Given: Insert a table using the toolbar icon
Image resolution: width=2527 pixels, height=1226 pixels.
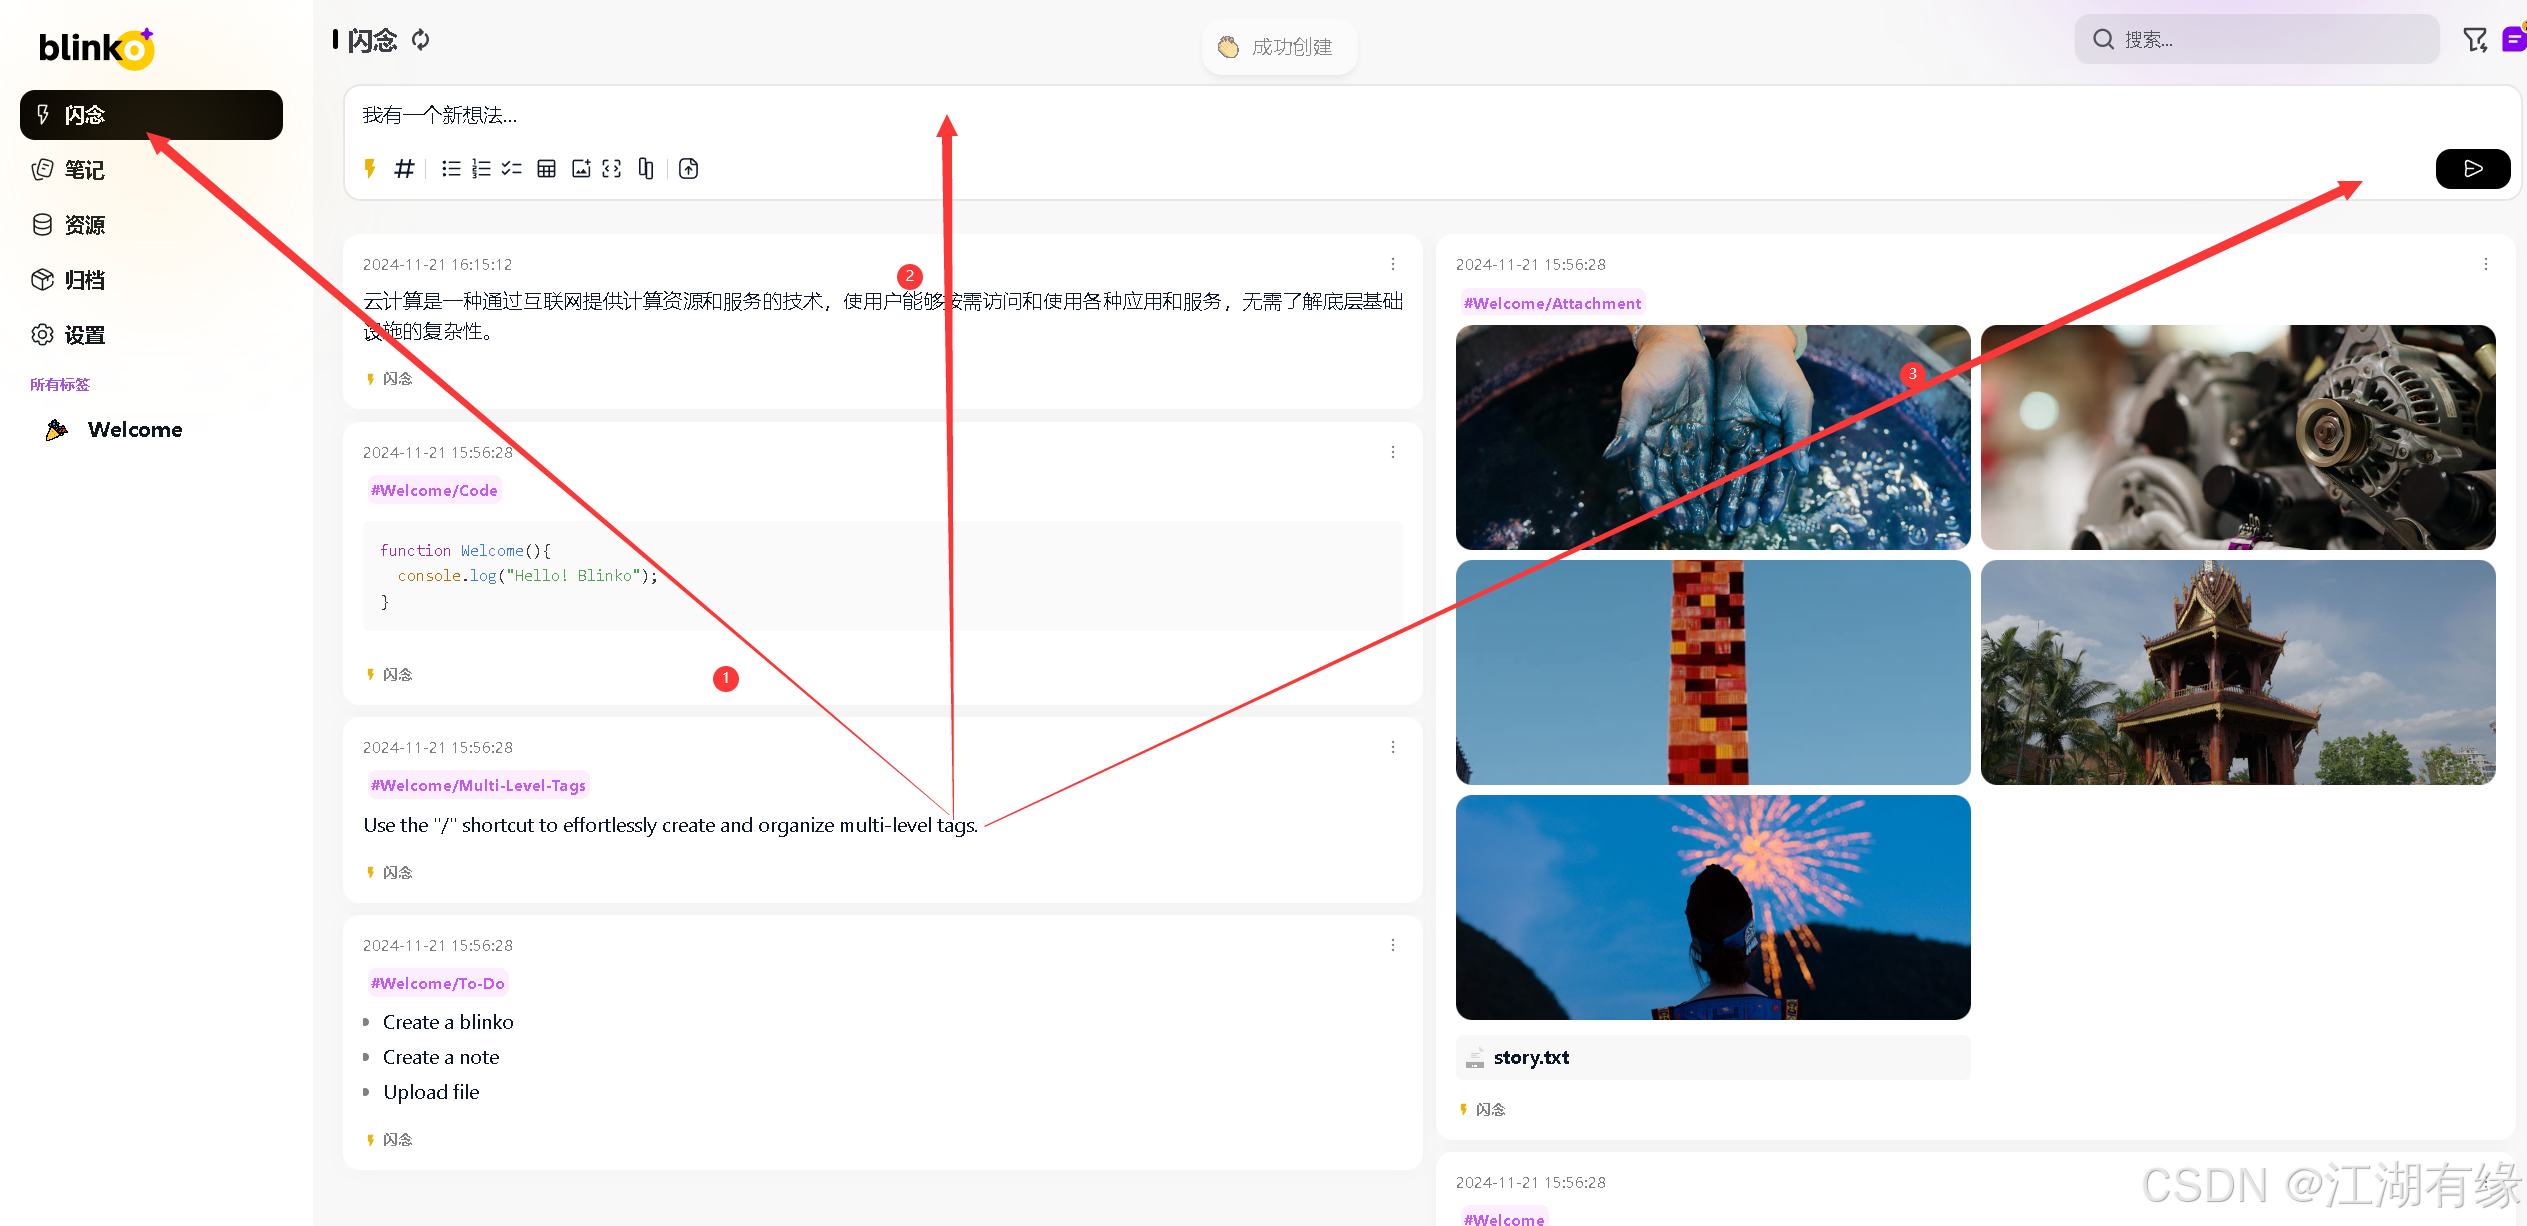Looking at the screenshot, I should [x=546, y=169].
